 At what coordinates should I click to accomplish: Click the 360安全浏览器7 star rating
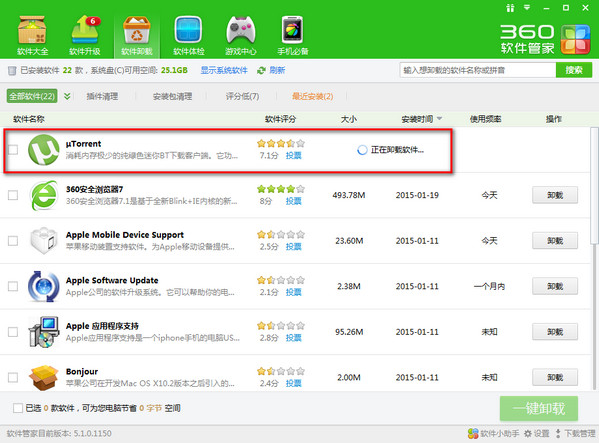[x=281, y=189]
